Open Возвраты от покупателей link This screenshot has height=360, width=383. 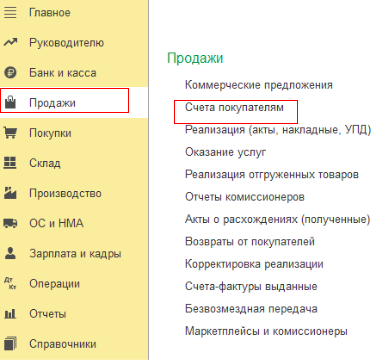pyautogui.click(x=250, y=242)
